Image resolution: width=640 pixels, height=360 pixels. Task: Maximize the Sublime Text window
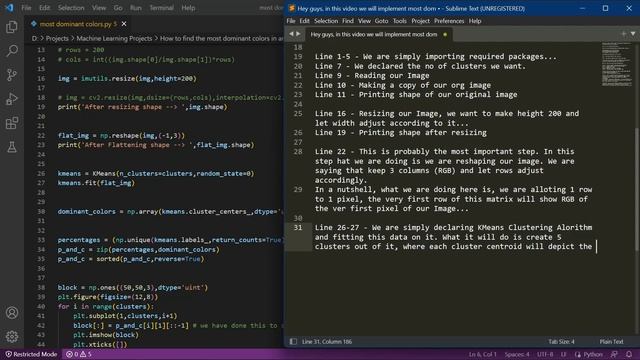(x=605, y=8)
